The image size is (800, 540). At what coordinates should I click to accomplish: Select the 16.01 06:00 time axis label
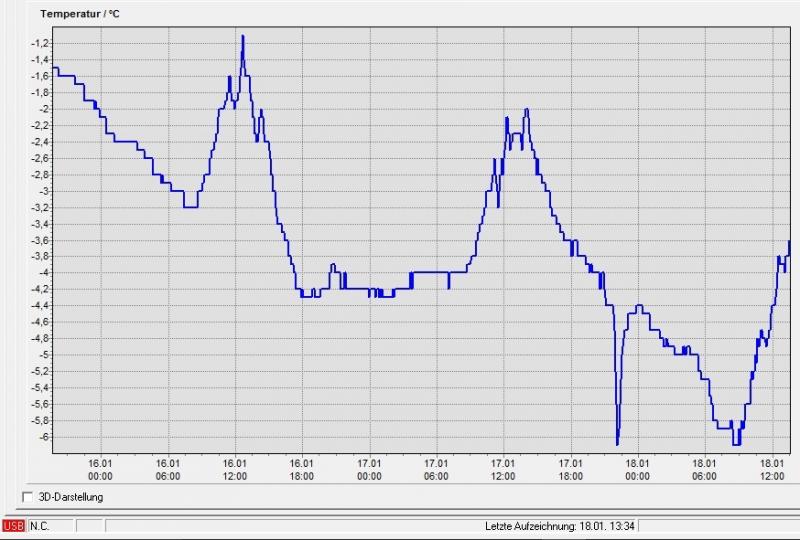(x=168, y=470)
